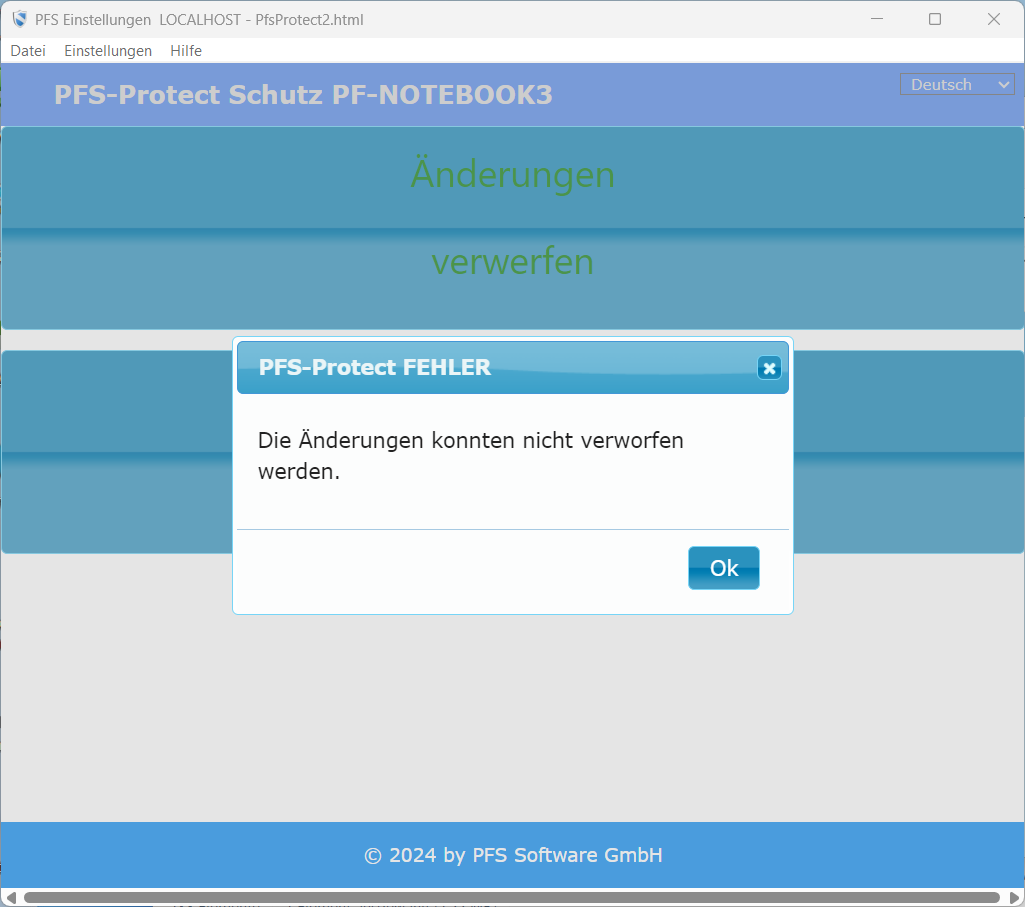Minimize the PFS Einstellungen window

click(x=876, y=19)
